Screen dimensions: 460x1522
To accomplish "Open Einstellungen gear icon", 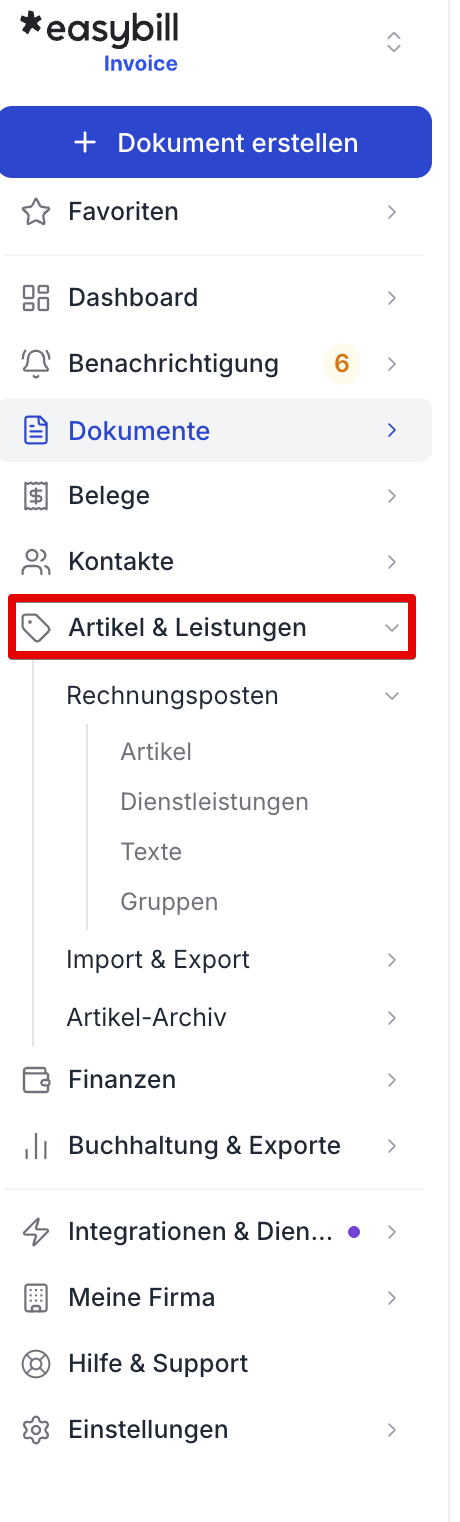I will (x=36, y=1430).
